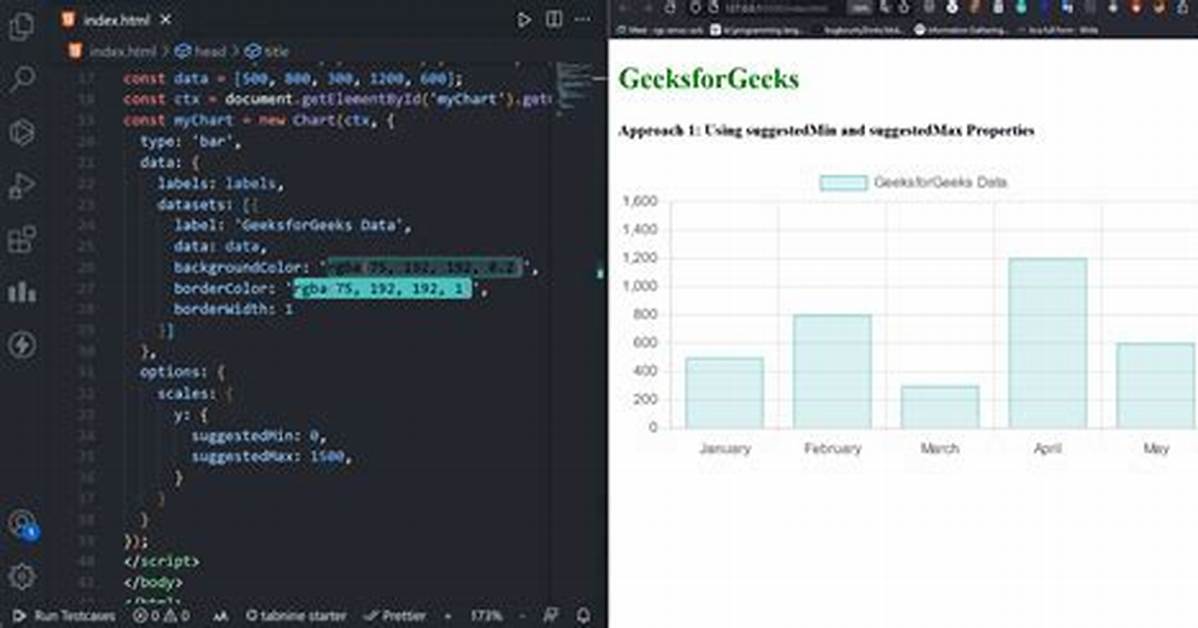Image resolution: width=1198 pixels, height=628 pixels.
Task: Click Run Testcases in status bar
Action: click(x=64, y=616)
